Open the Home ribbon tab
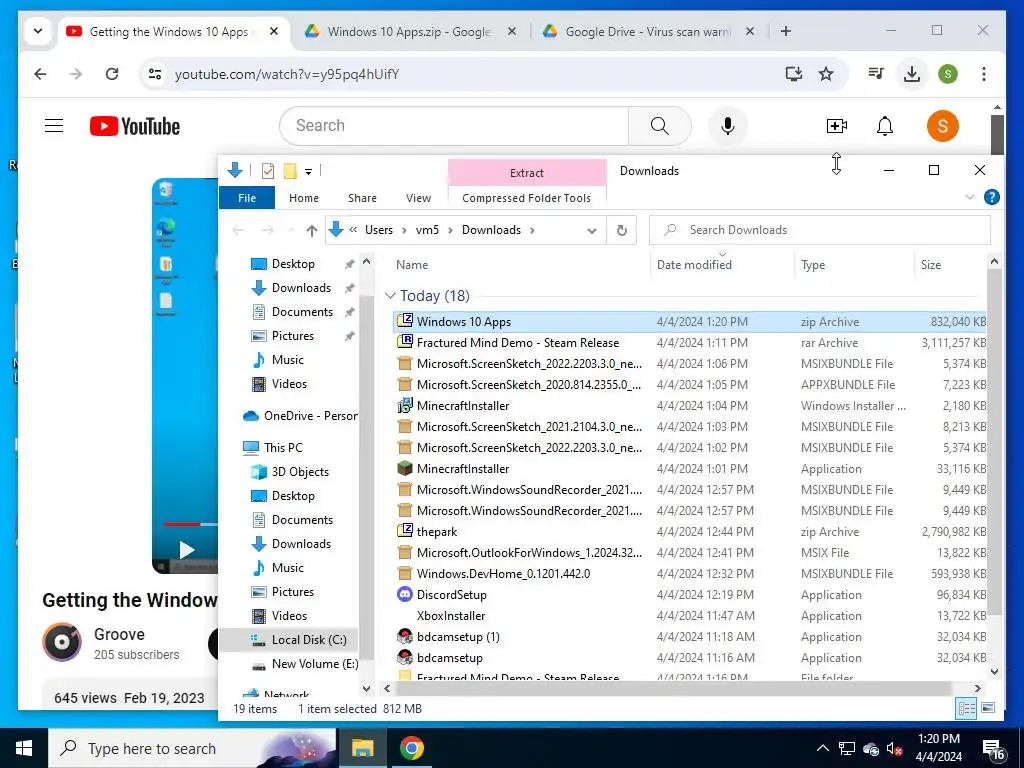 304,198
